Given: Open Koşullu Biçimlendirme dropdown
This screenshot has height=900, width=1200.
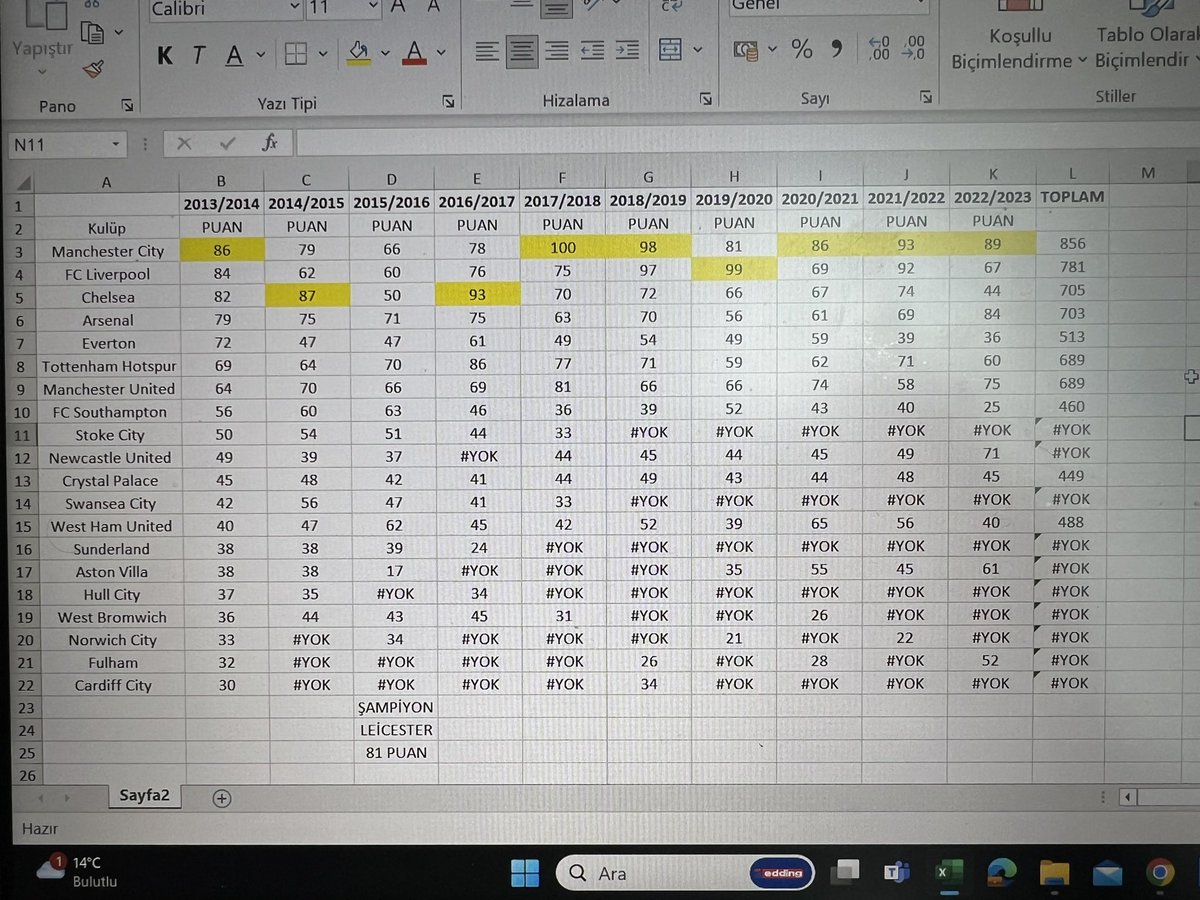Looking at the screenshot, I should 1018,48.
